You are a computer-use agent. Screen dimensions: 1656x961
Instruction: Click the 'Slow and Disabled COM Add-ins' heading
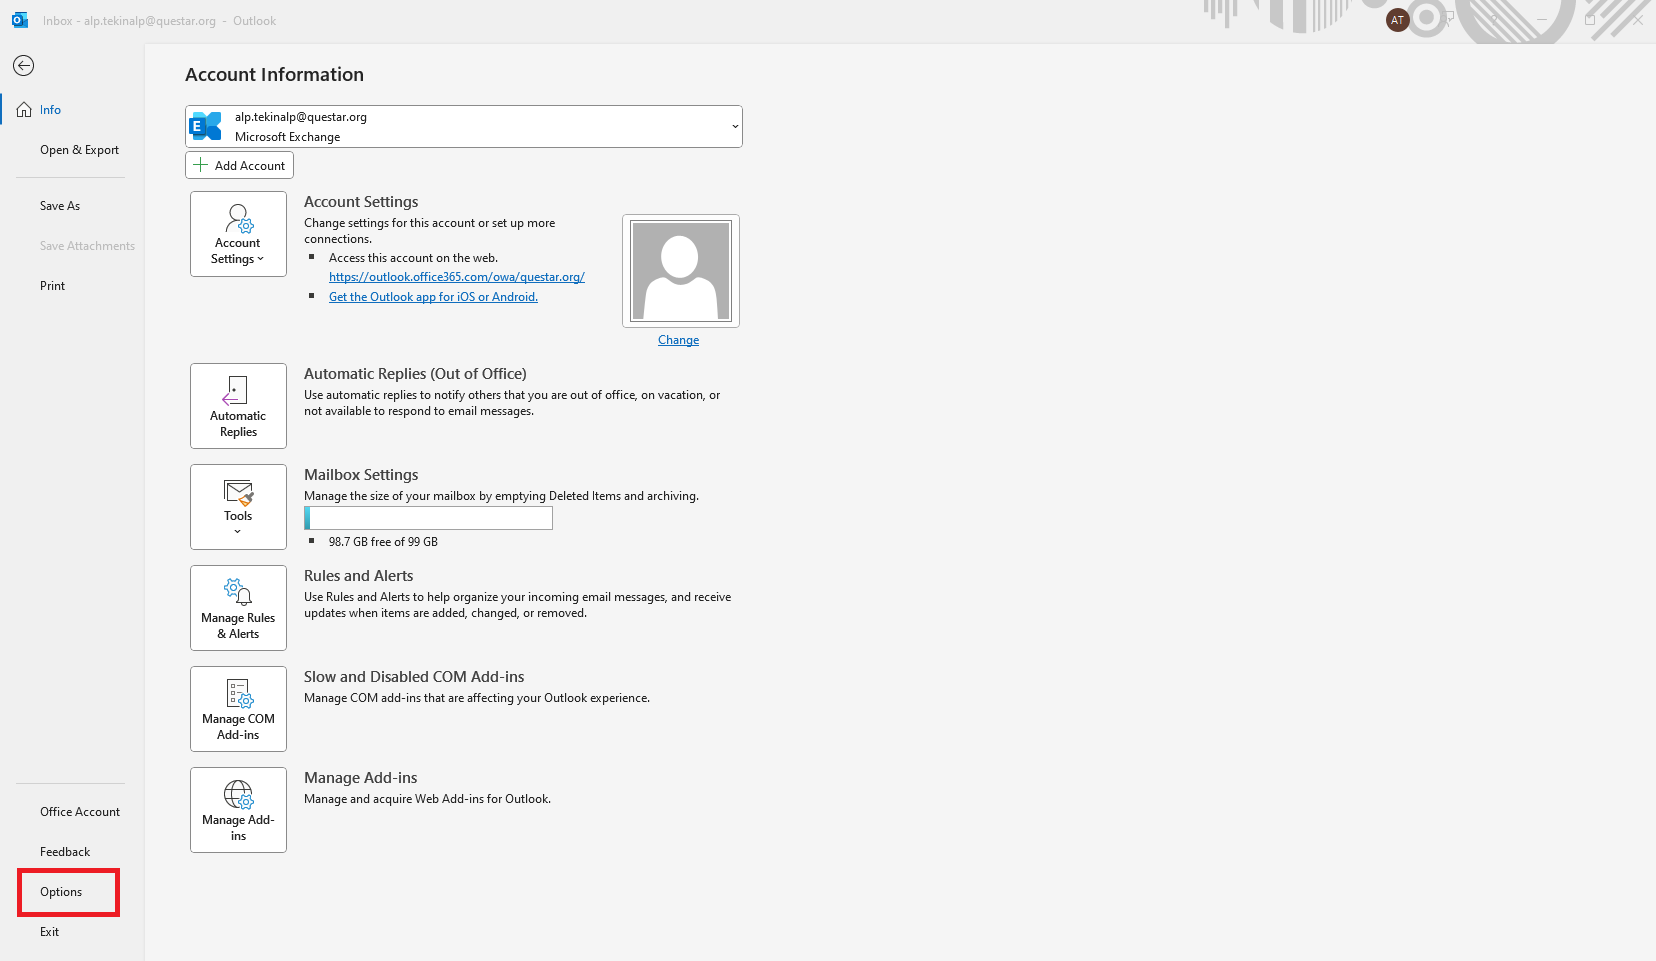(414, 677)
